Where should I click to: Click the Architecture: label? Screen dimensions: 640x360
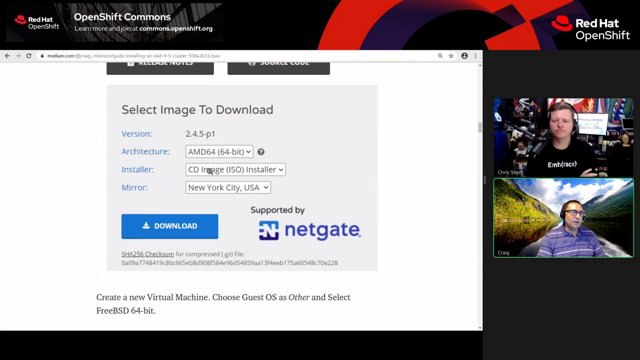point(145,151)
